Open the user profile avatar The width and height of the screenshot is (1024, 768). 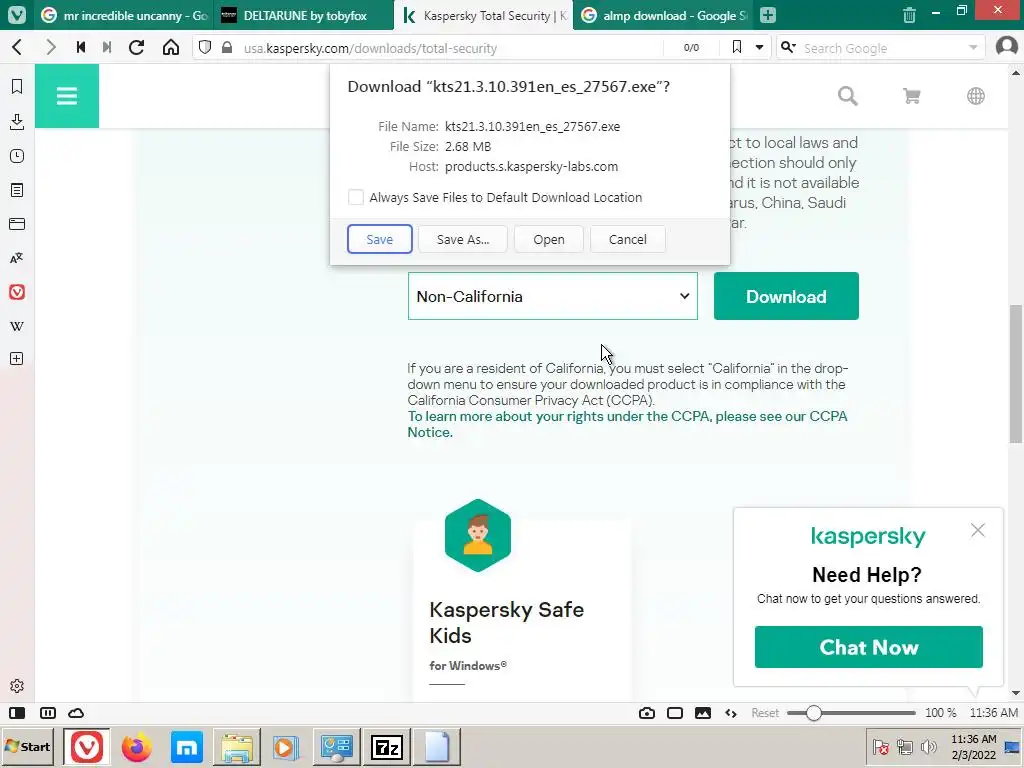tap(1006, 46)
